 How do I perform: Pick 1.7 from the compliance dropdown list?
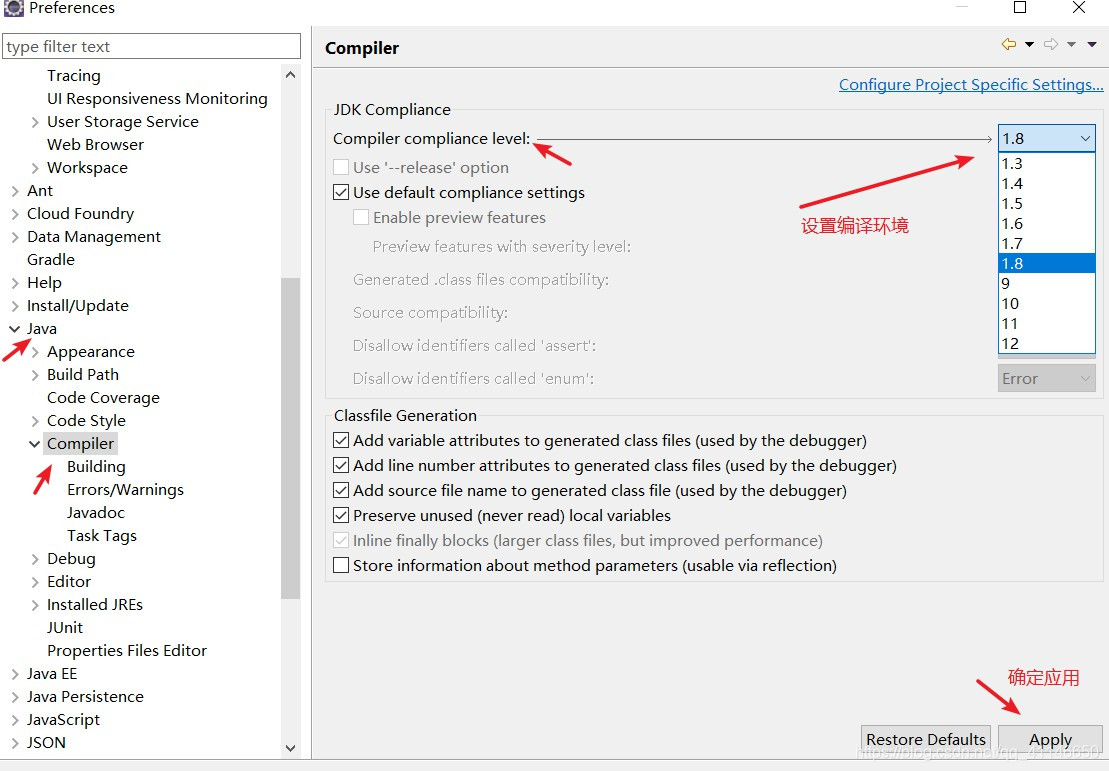tap(1047, 243)
